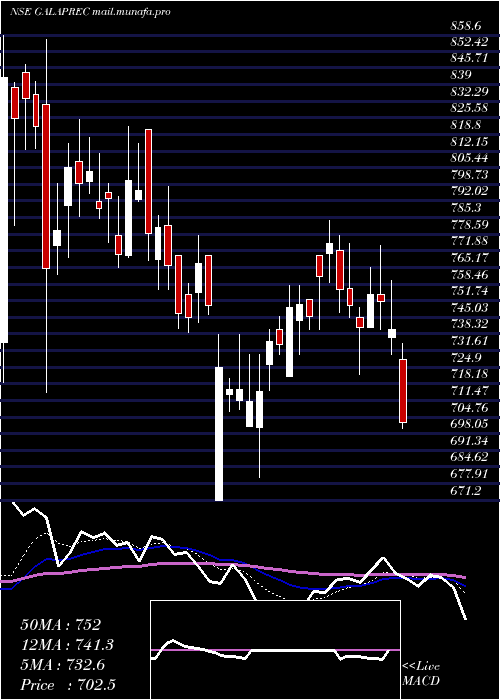This screenshot has height=700, width=500.
Task: Click the 825.58 price axis label
Action: click(x=470, y=108)
